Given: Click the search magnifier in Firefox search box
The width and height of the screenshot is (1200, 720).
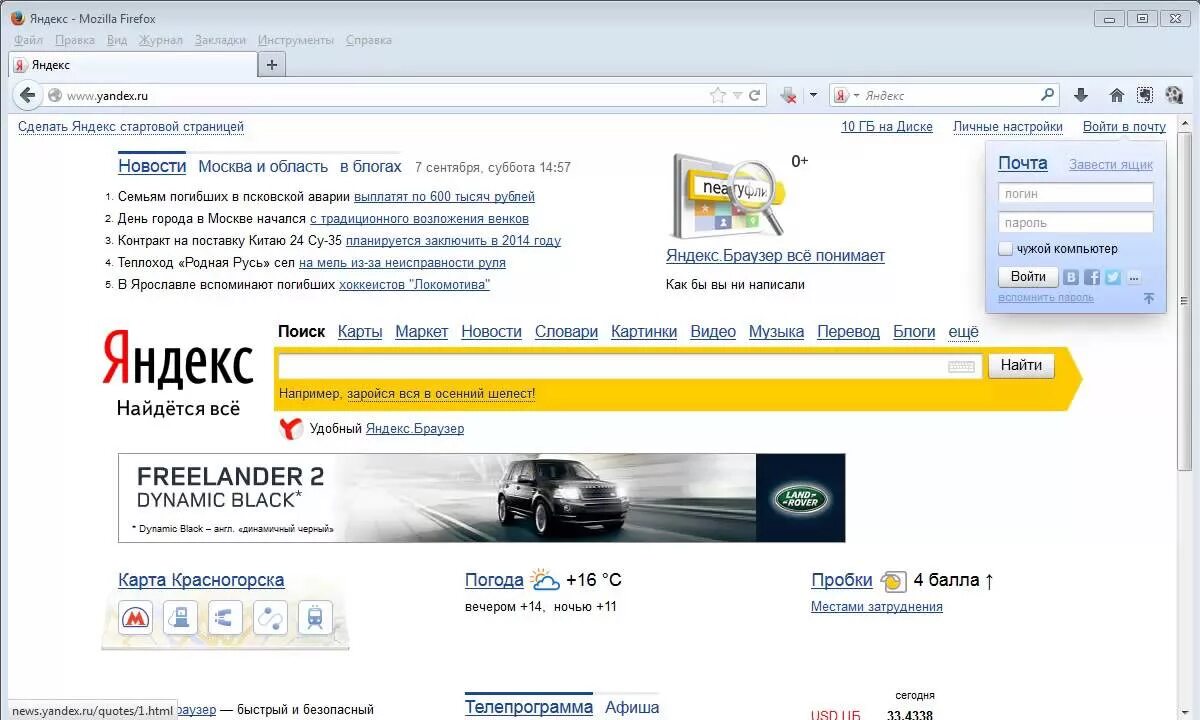Looking at the screenshot, I should (1047, 95).
